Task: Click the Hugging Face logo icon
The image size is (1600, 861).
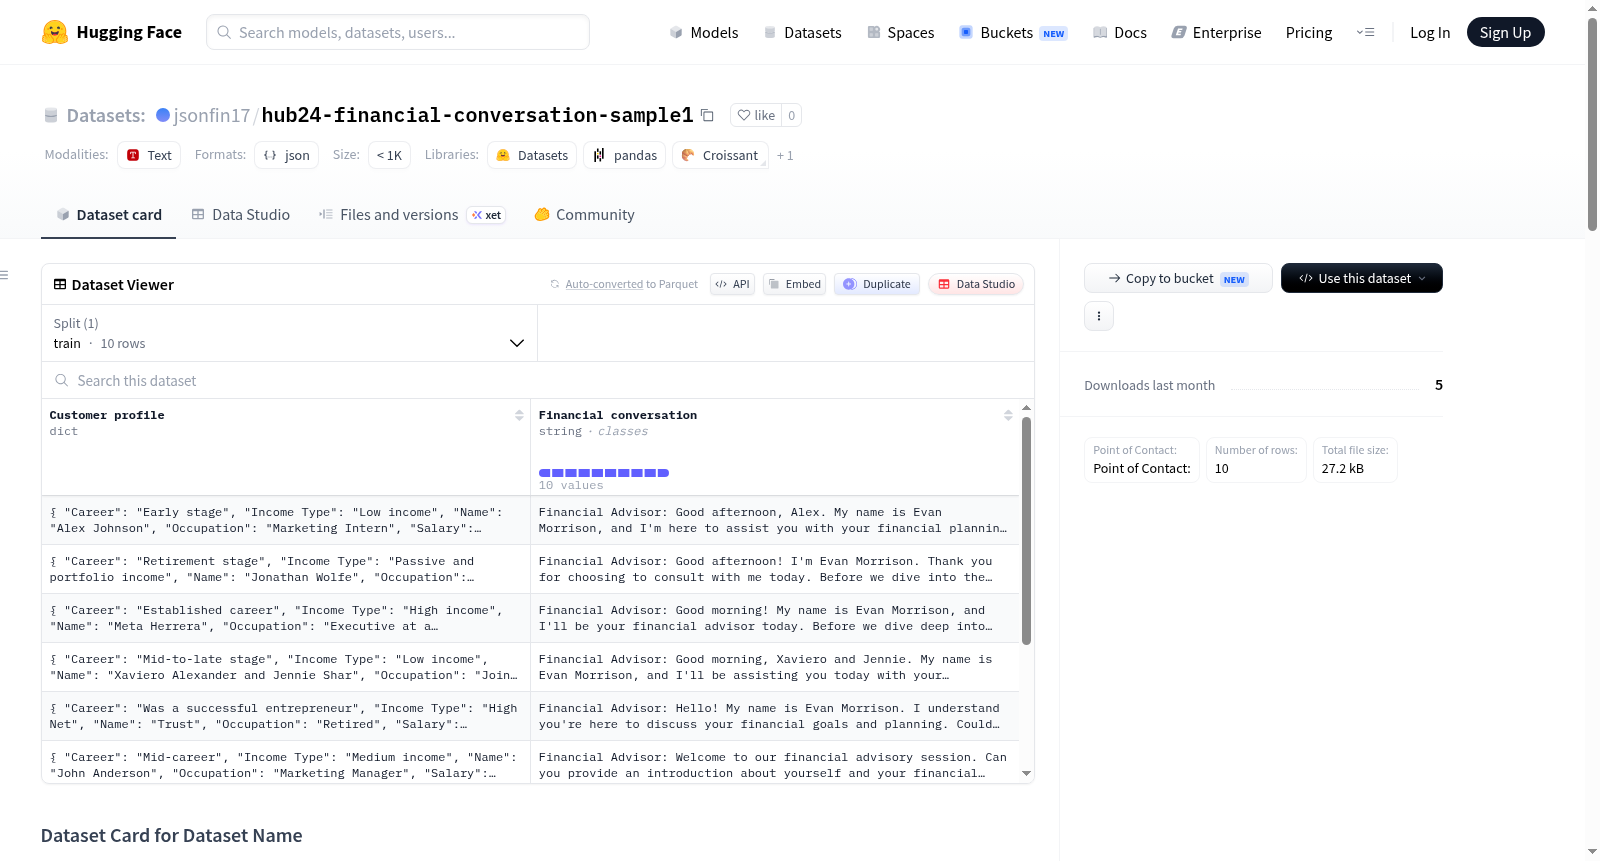Action: click(54, 32)
